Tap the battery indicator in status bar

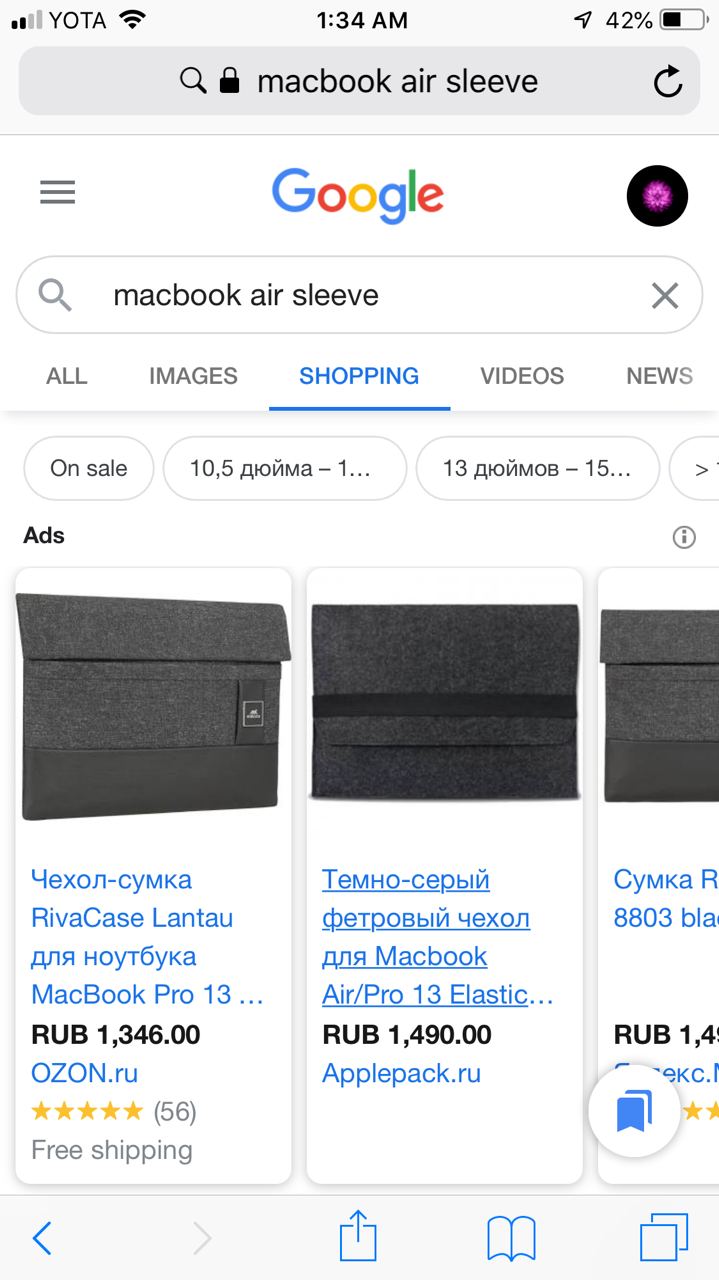pyautogui.click(x=684, y=20)
